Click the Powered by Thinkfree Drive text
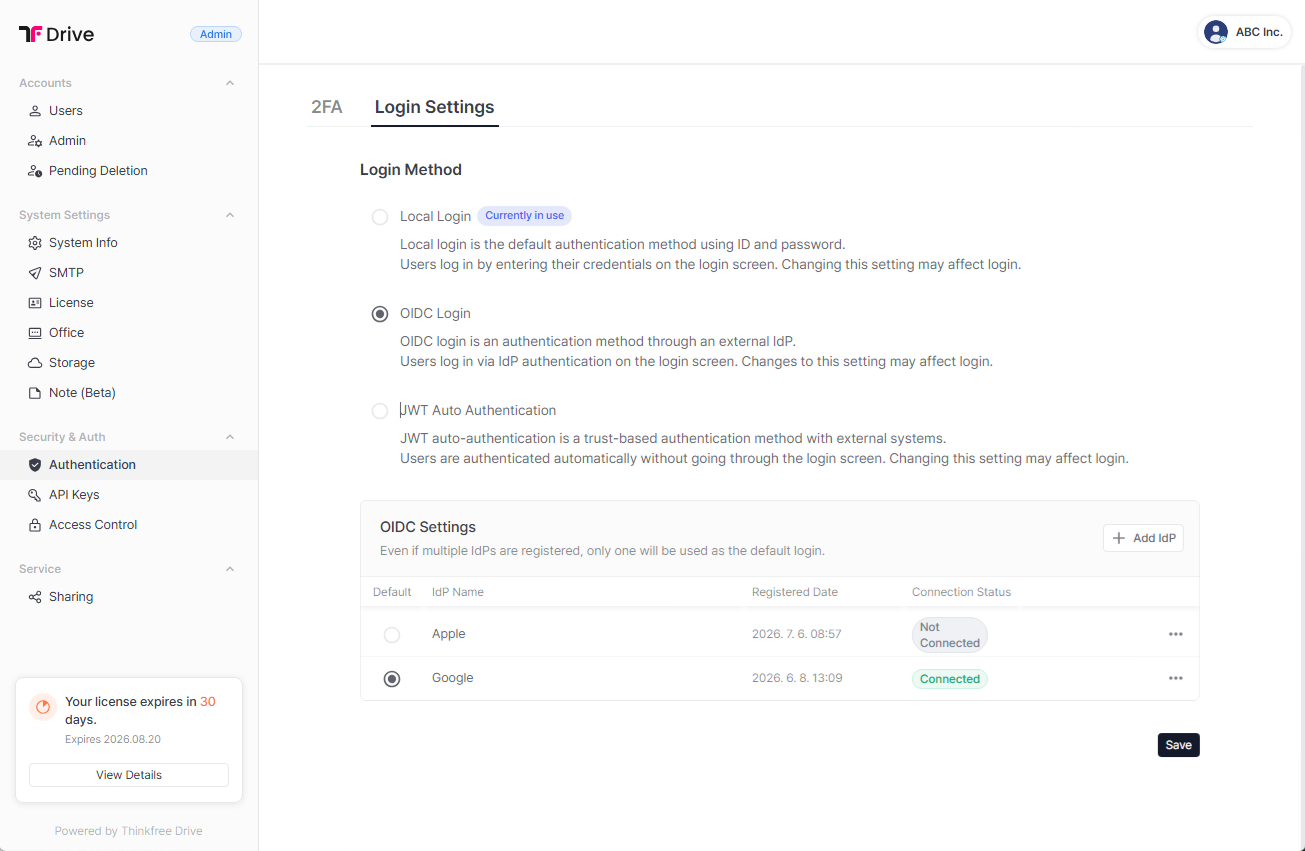 click(129, 831)
